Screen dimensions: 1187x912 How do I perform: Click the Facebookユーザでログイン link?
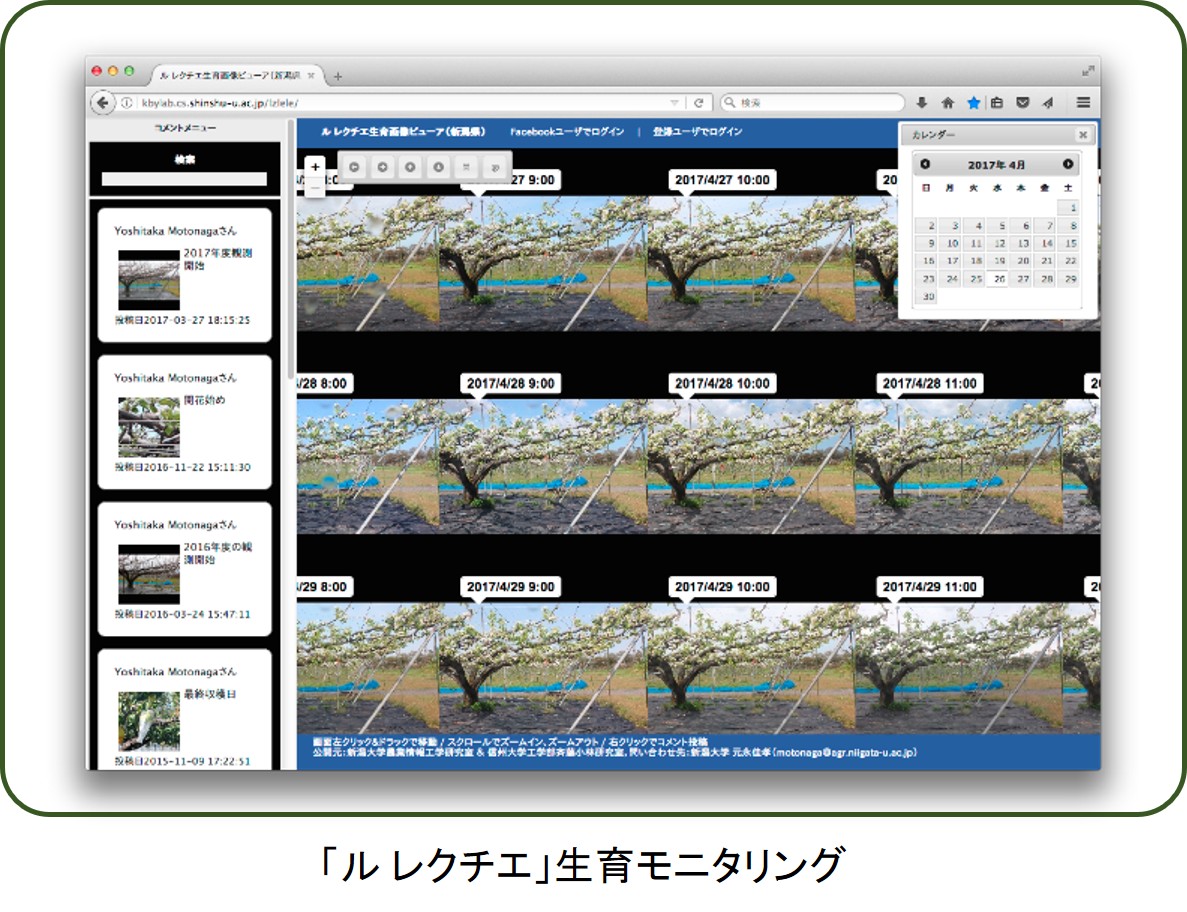(x=566, y=132)
